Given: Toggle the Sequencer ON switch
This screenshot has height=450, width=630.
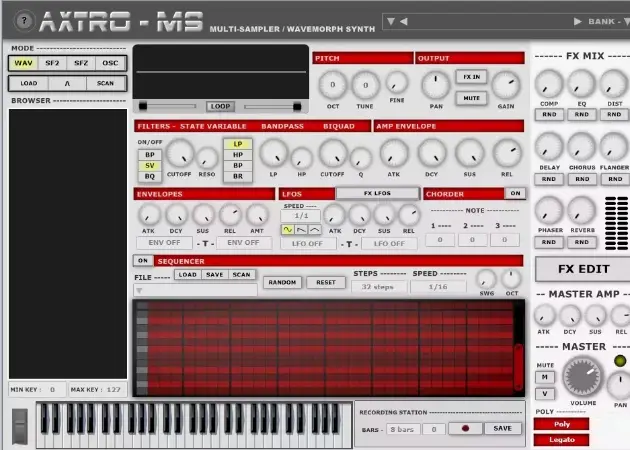Looking at the screenshot, I should [143, 260].
